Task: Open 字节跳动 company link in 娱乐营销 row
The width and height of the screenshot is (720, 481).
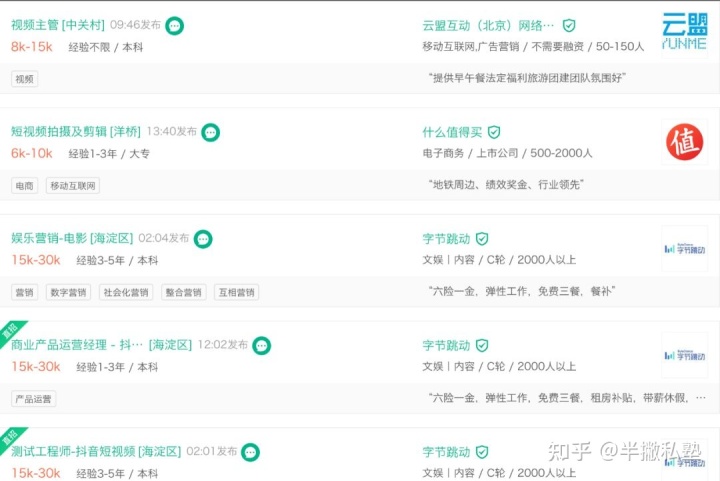Action: [446, 239]
